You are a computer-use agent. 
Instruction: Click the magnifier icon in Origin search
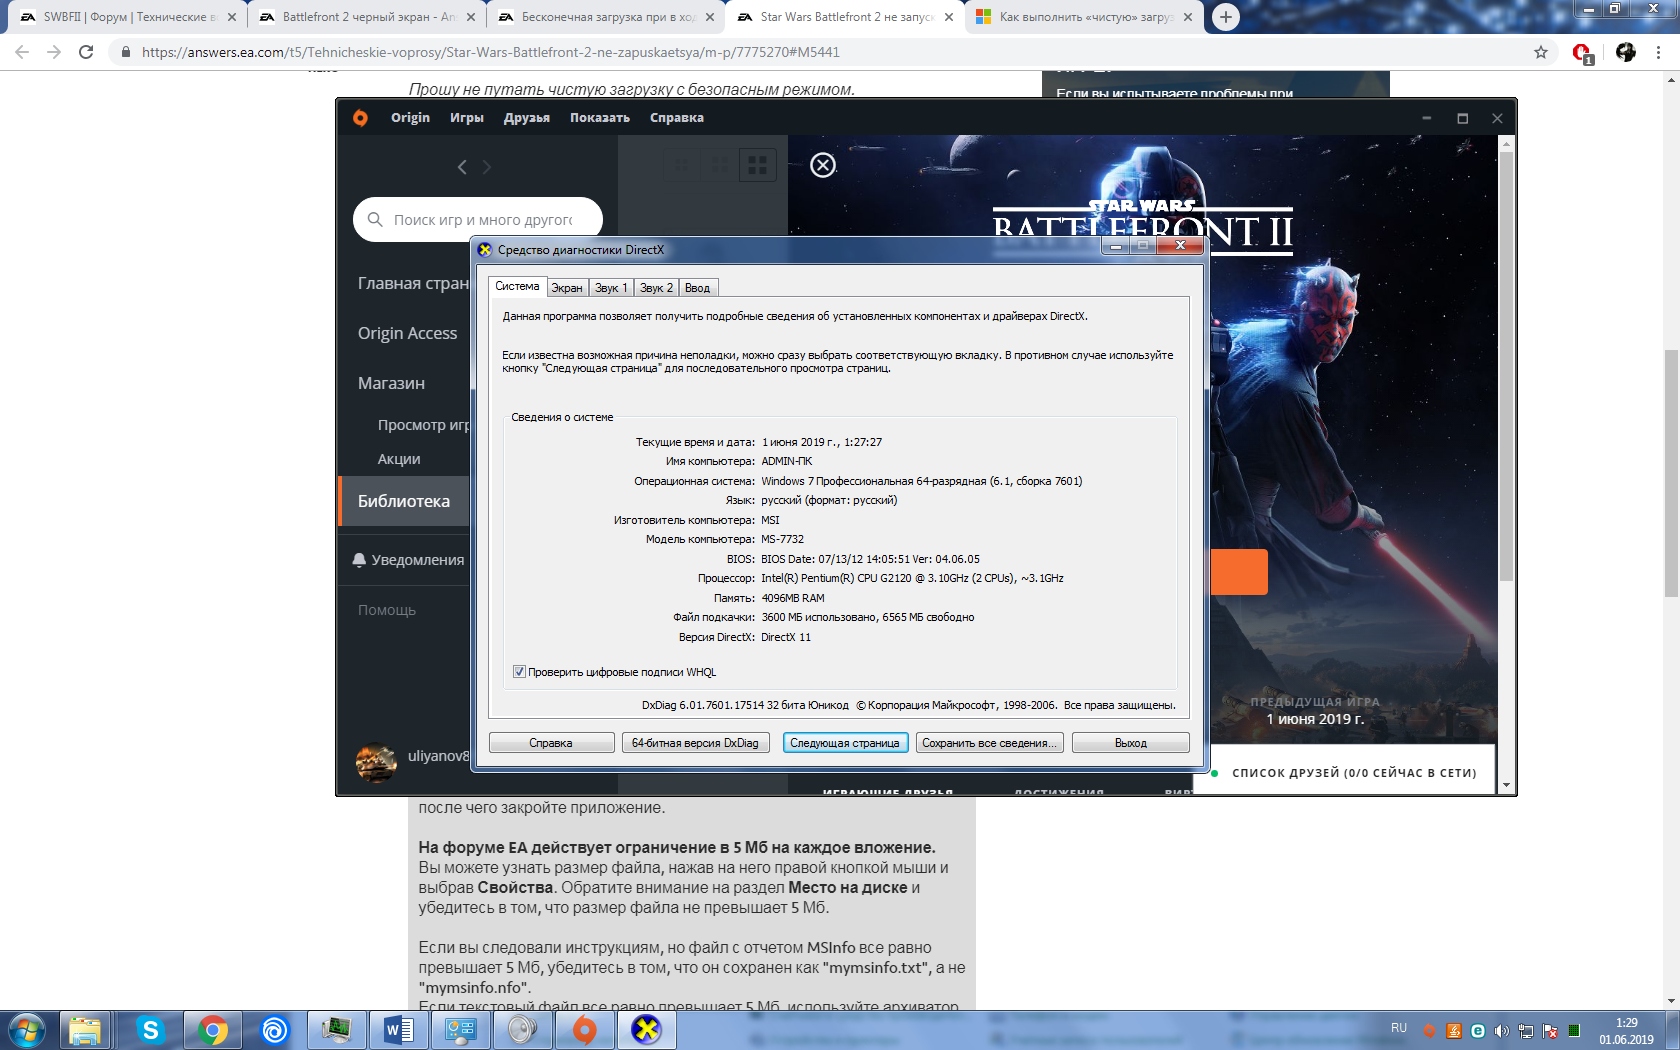(x=375, y=219)
